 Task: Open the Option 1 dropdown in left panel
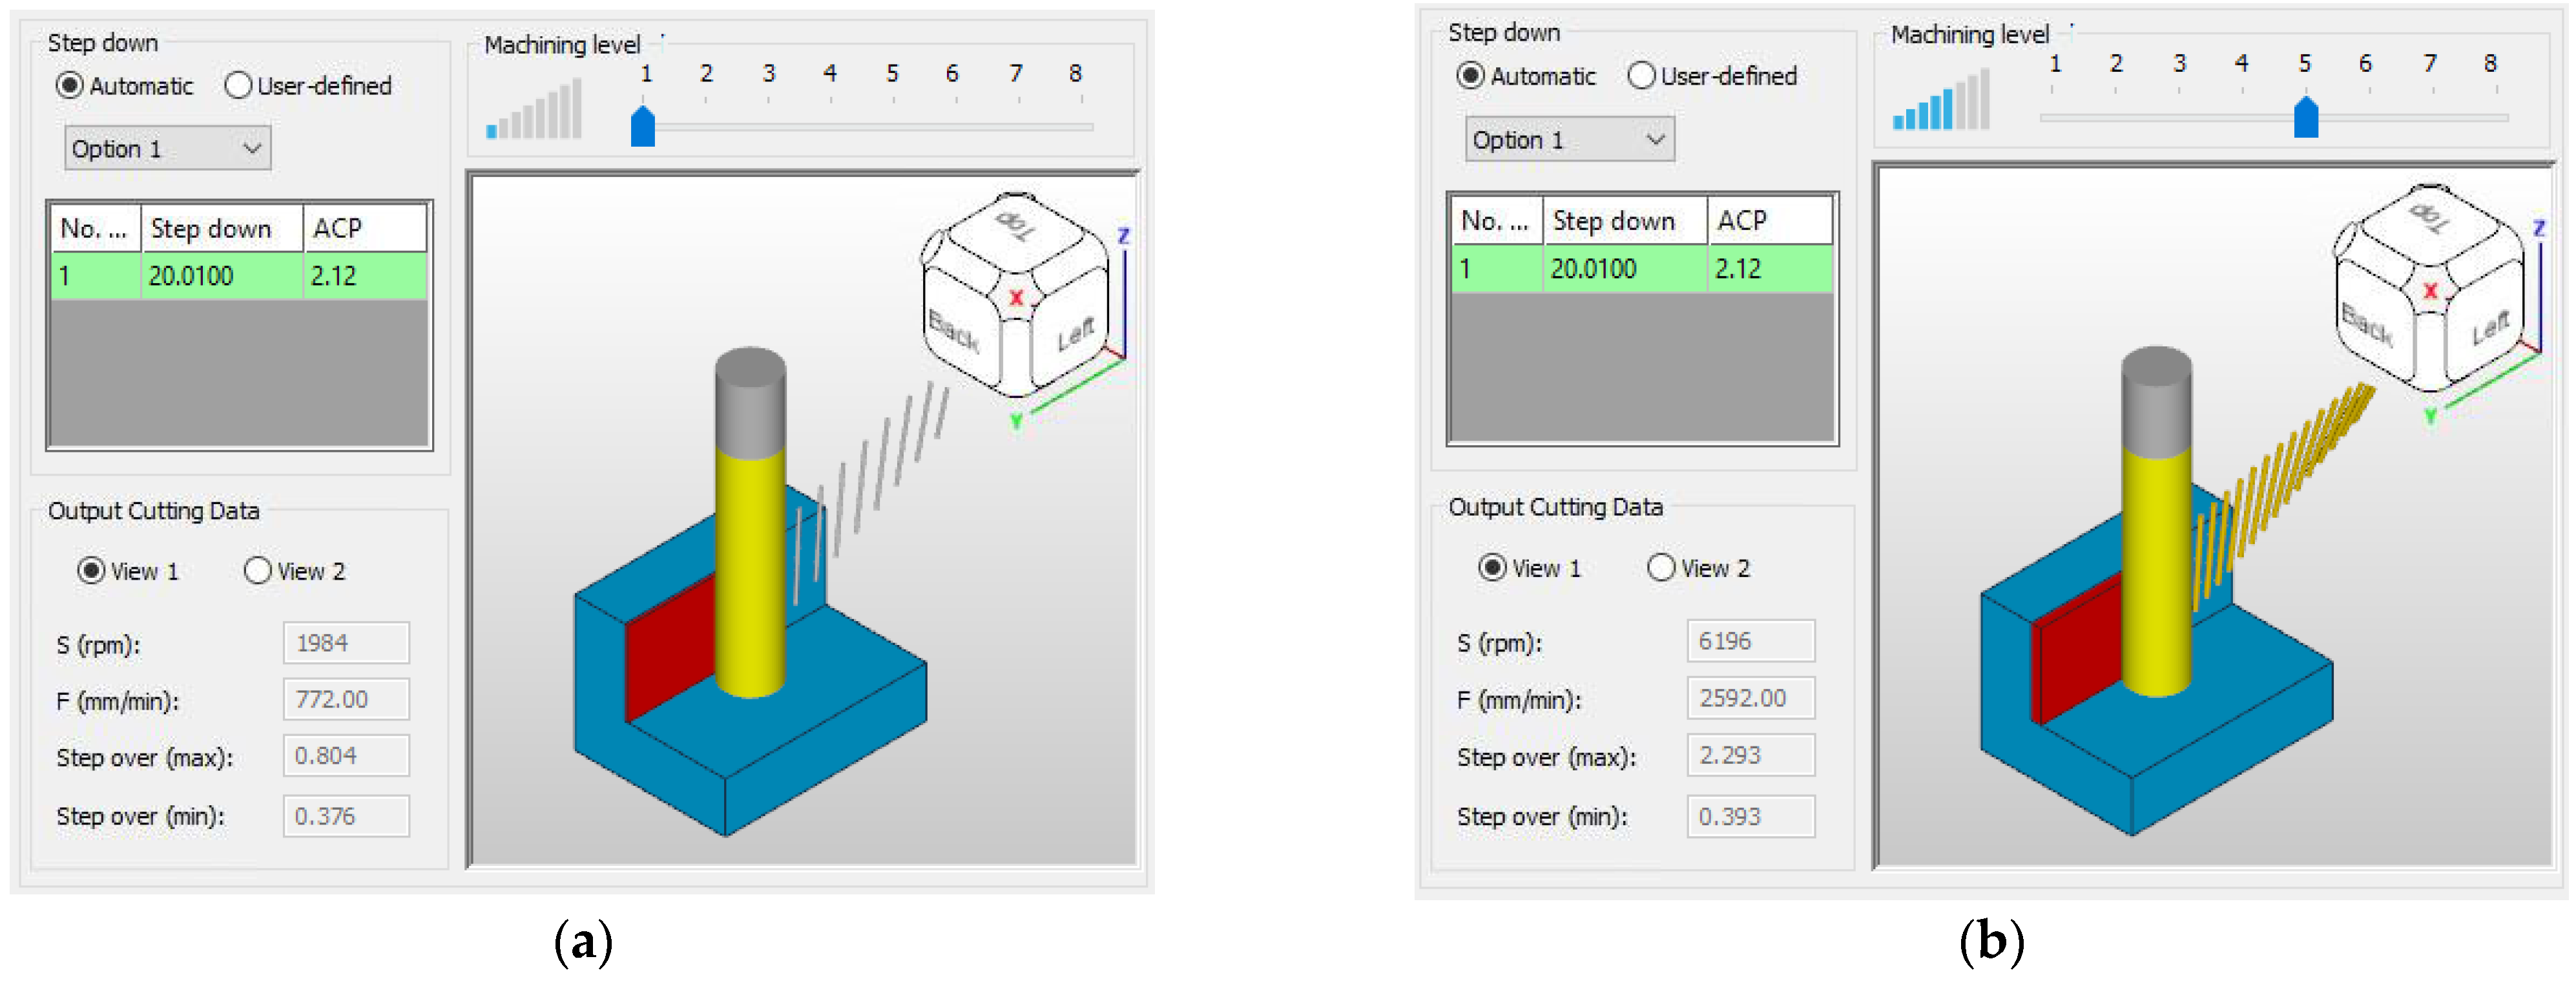point(167,149)
